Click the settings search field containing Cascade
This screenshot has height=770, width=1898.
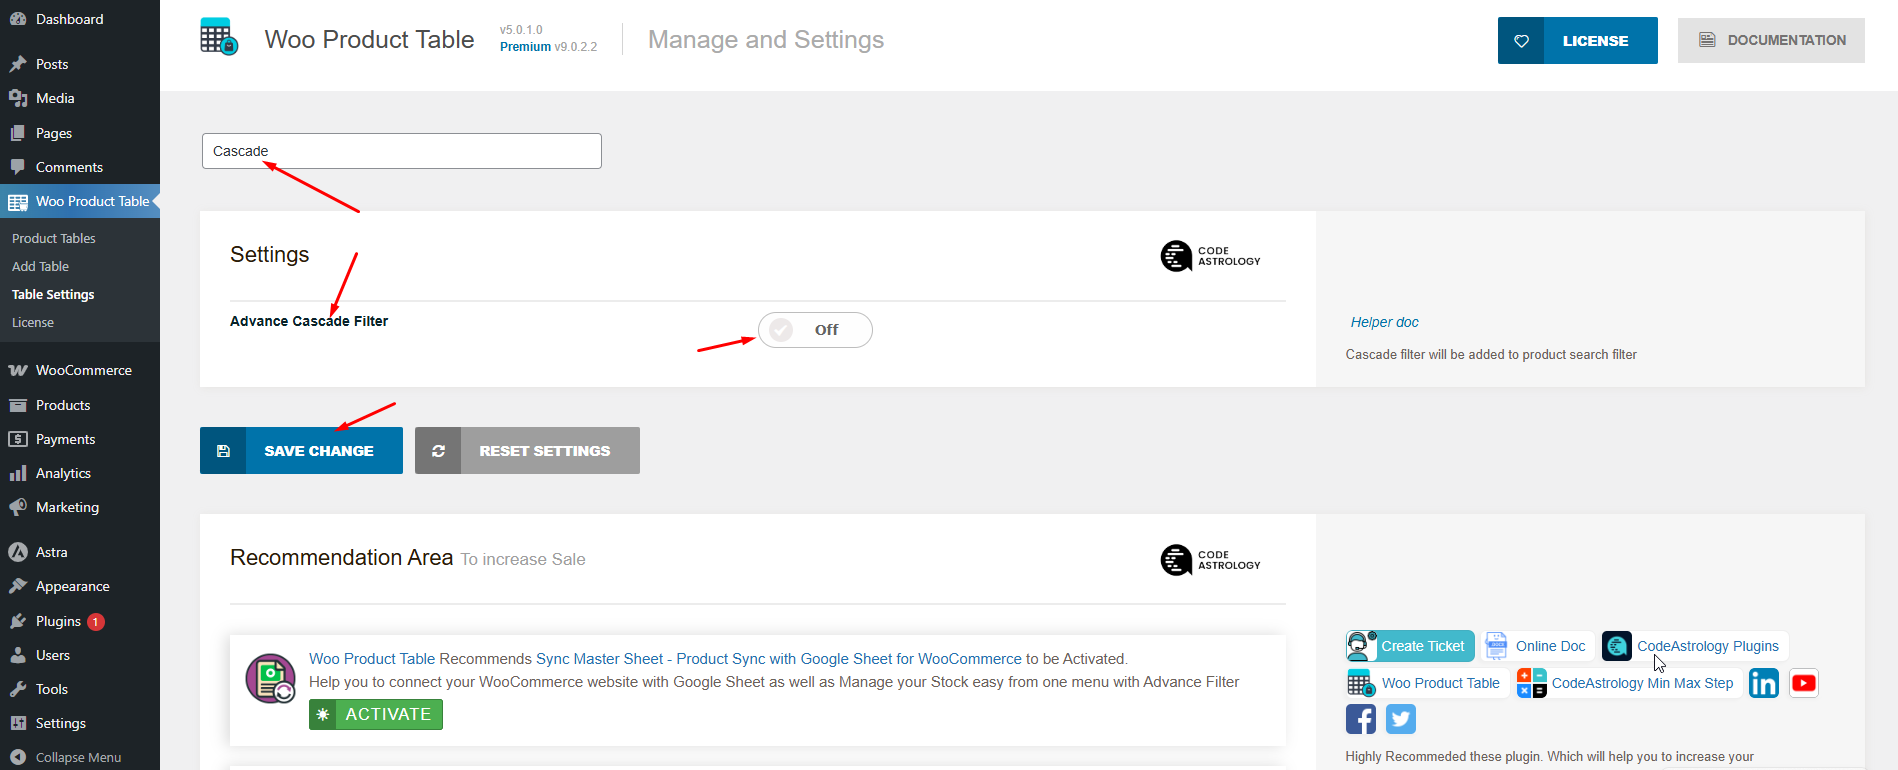pos(402,151)
